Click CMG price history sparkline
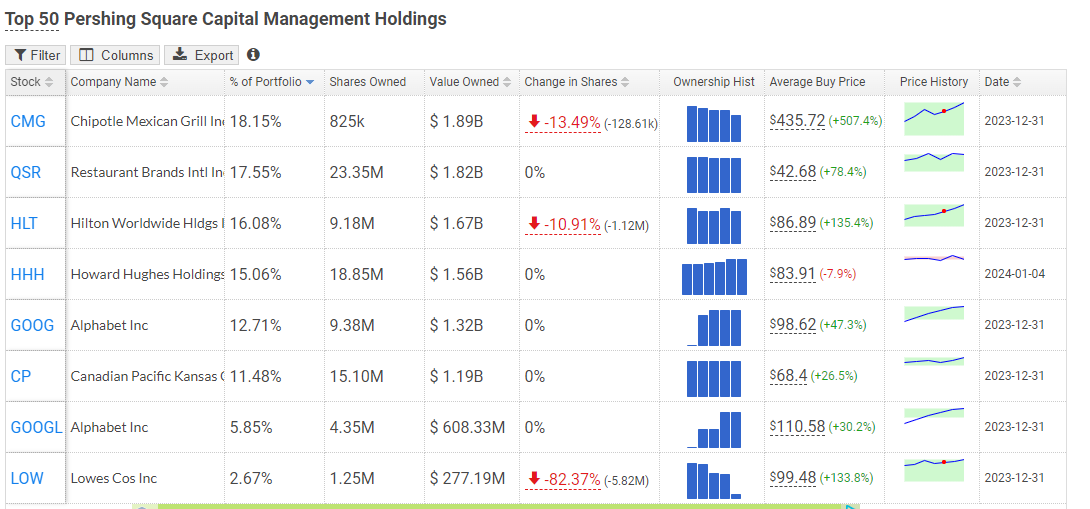The width and height of the screenshot is (1090, 509). pos(934,119)
